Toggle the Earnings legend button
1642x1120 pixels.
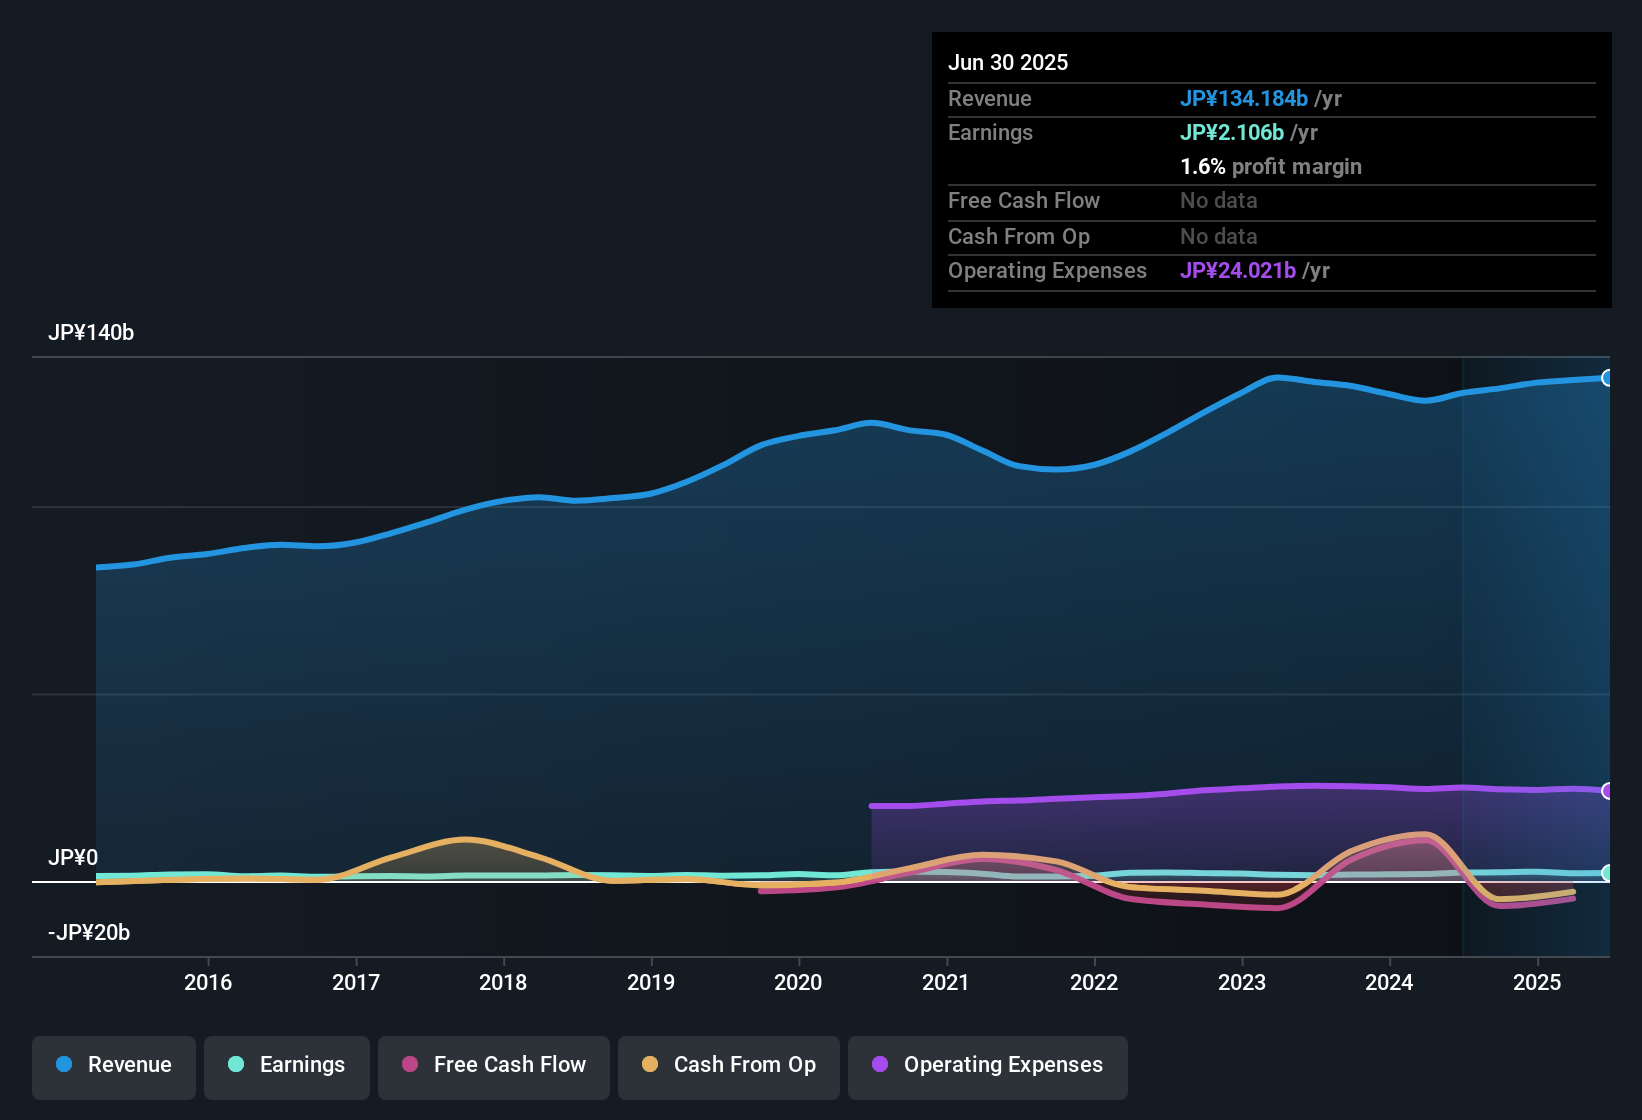click(x=287, y=1068)
